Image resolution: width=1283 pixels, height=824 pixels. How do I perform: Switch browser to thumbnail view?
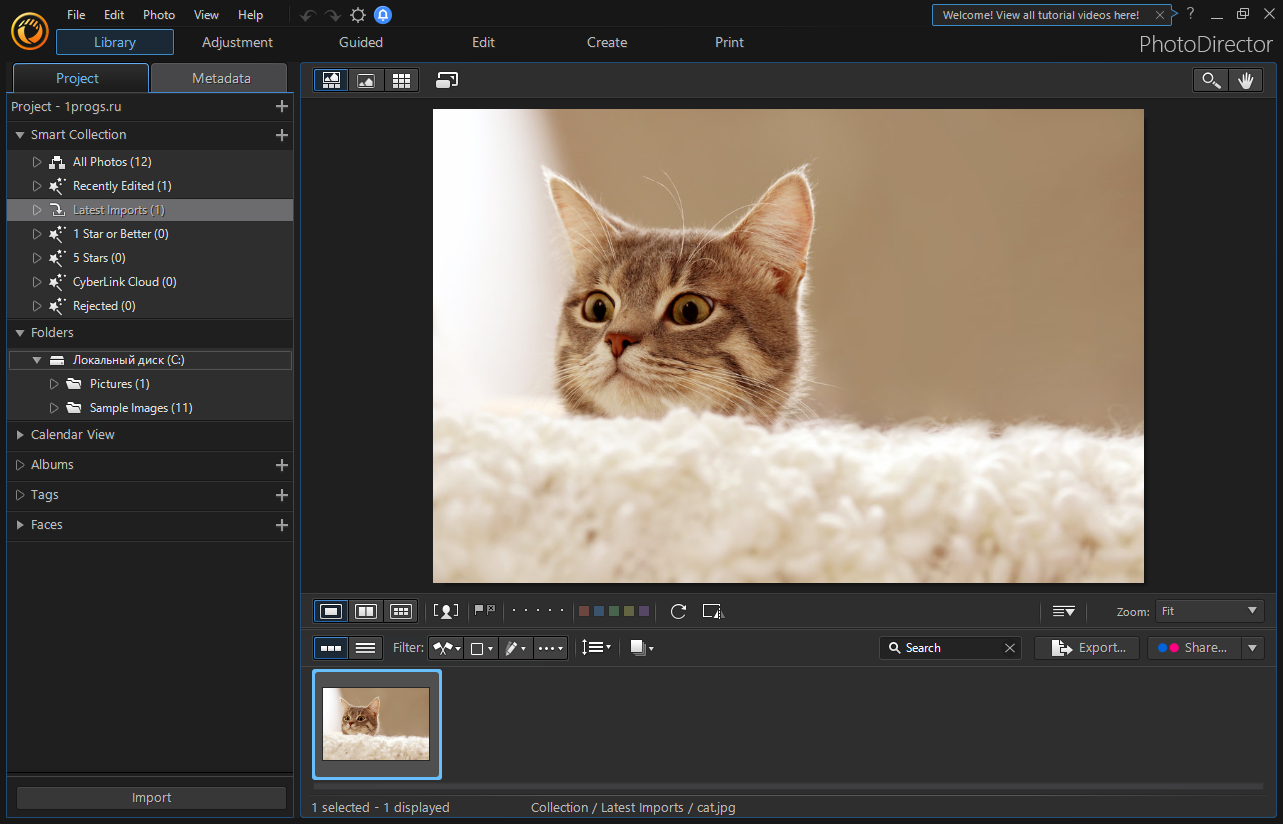(332, 648)
